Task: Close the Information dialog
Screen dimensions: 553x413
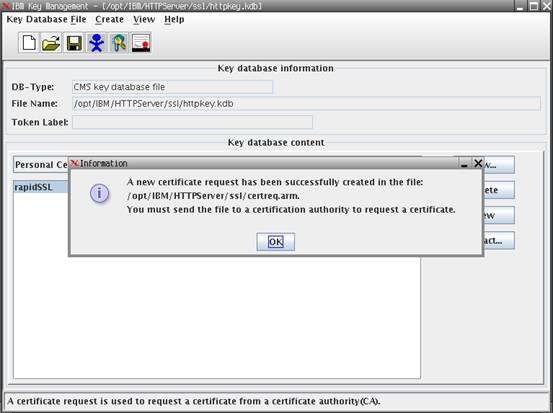Action: pyautogui.click(x=478, y=163)
